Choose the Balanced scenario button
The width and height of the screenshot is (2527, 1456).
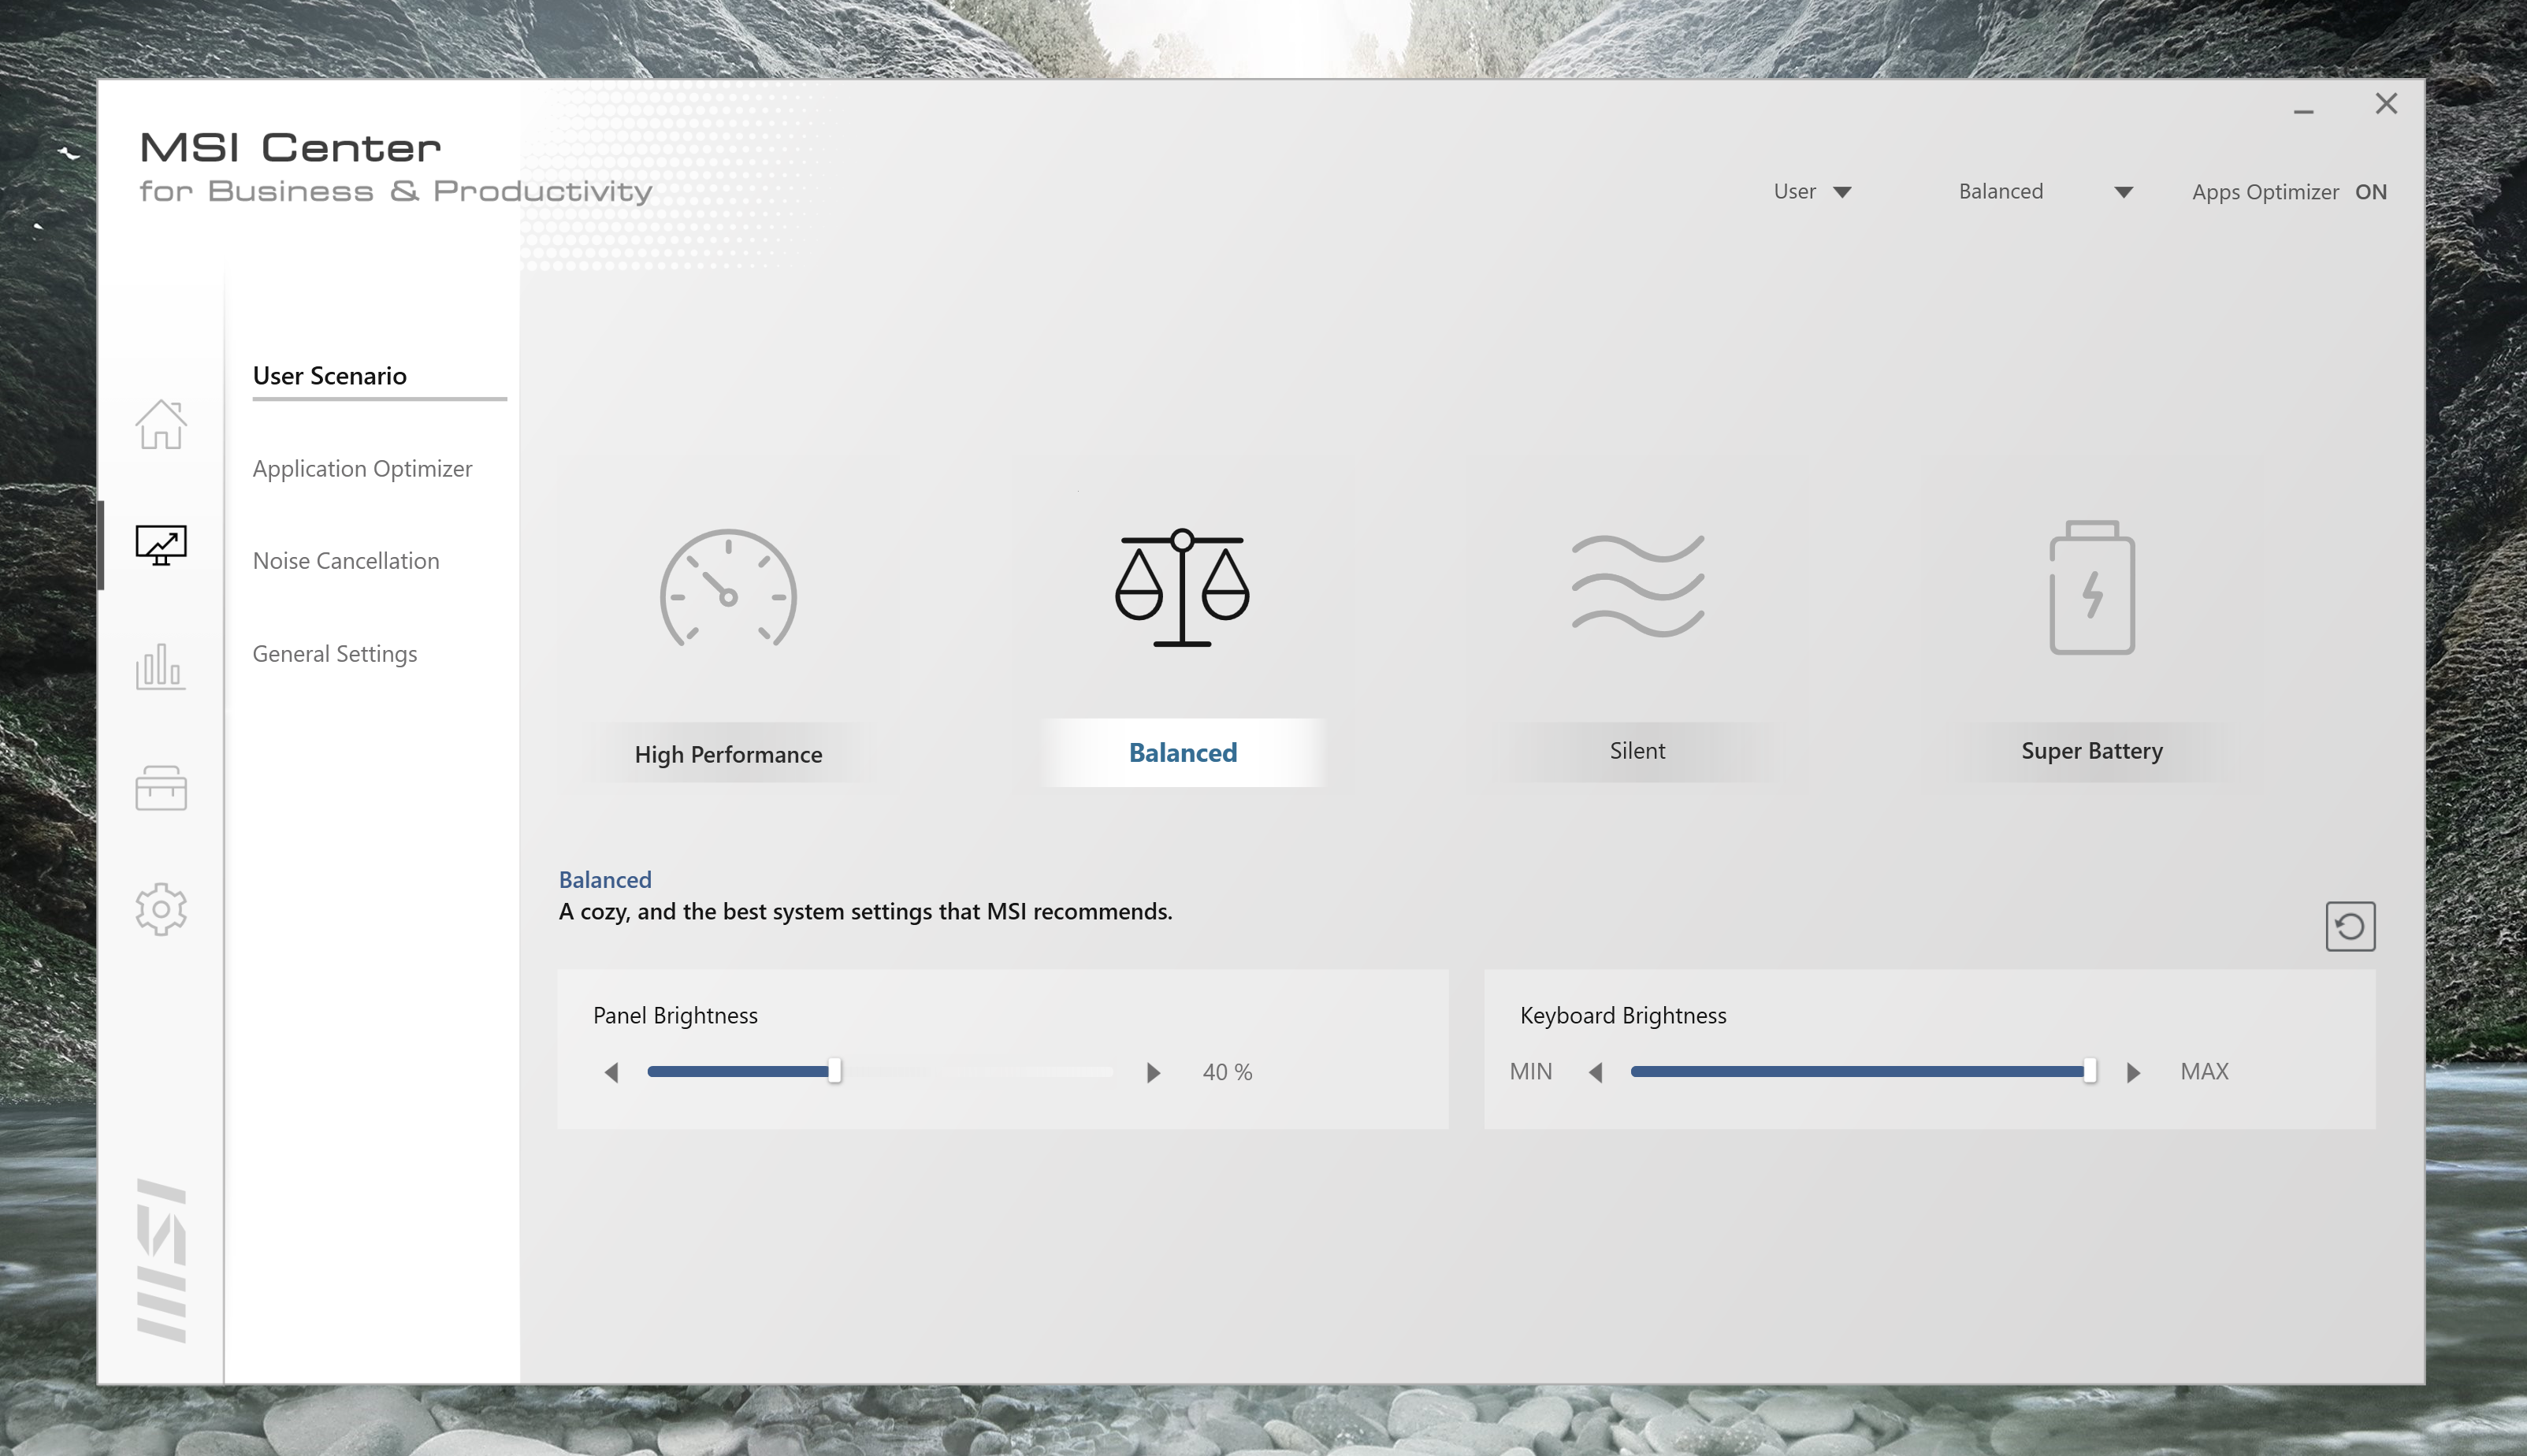pos(1183,752)
